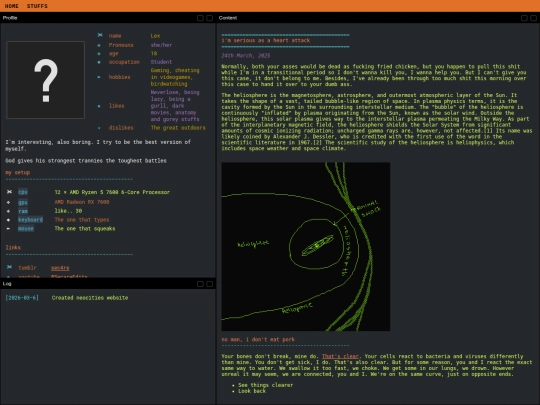Click the "God gives his strongest" sentence
This screenshot has height=405, width=540.
click(86, 161)
